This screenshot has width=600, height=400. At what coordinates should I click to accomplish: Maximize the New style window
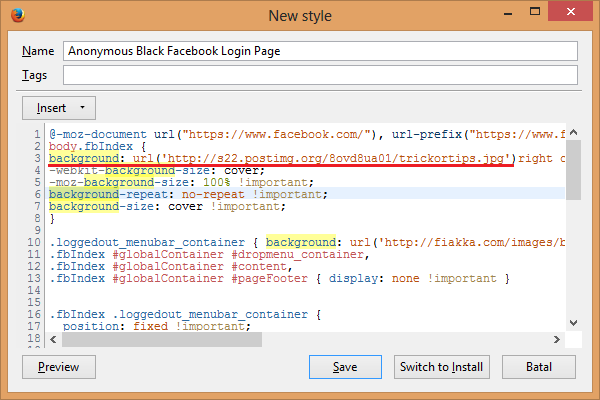tap(535, 12)
